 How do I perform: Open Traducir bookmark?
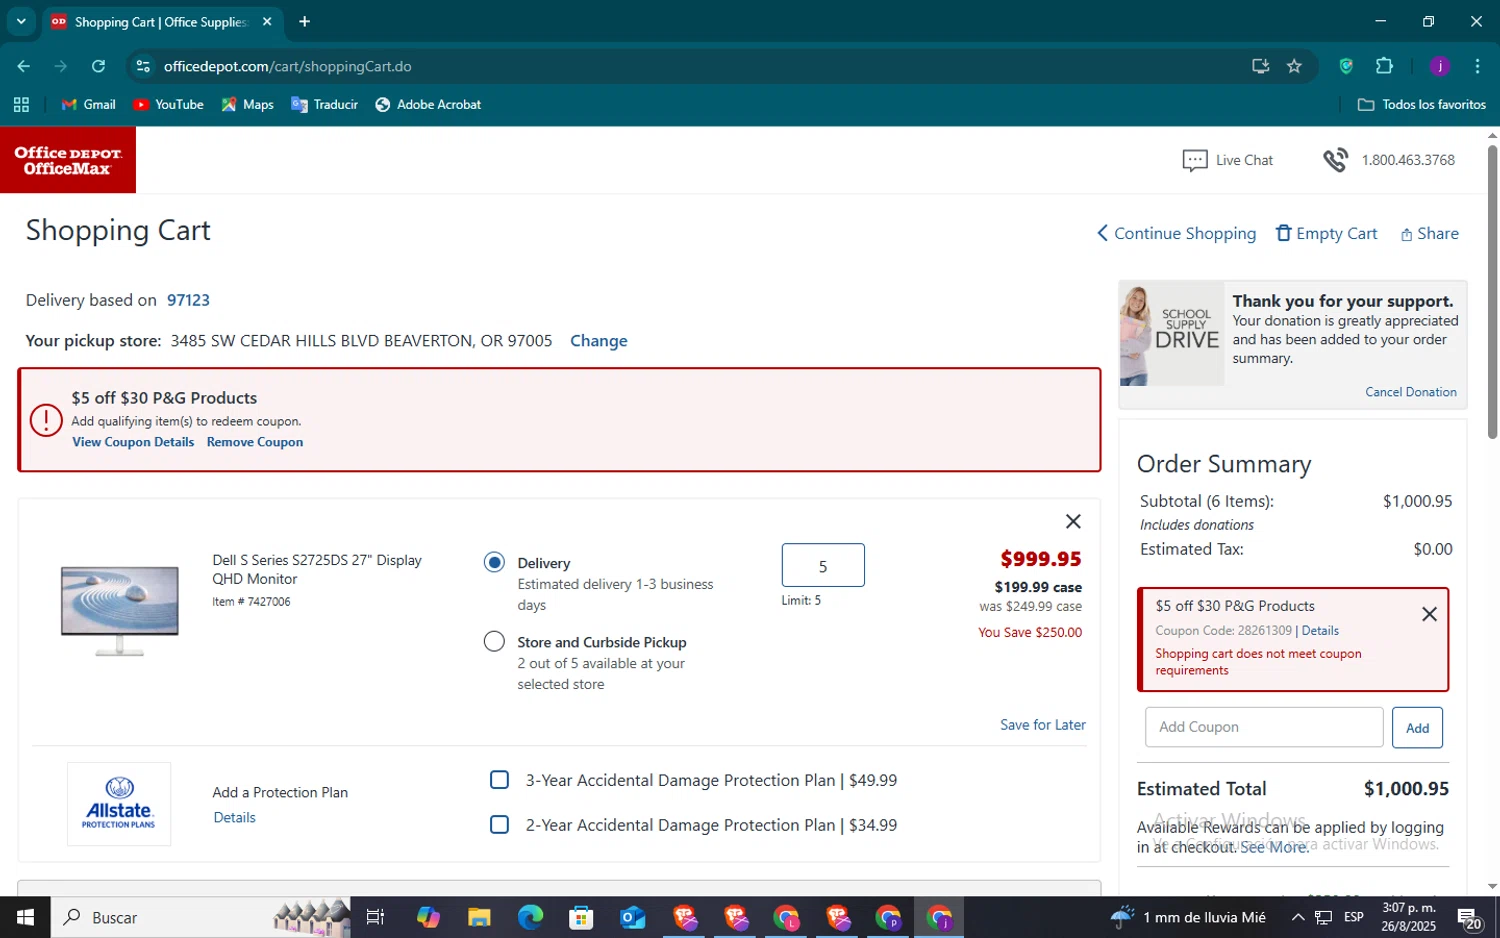tap(324, 104)
